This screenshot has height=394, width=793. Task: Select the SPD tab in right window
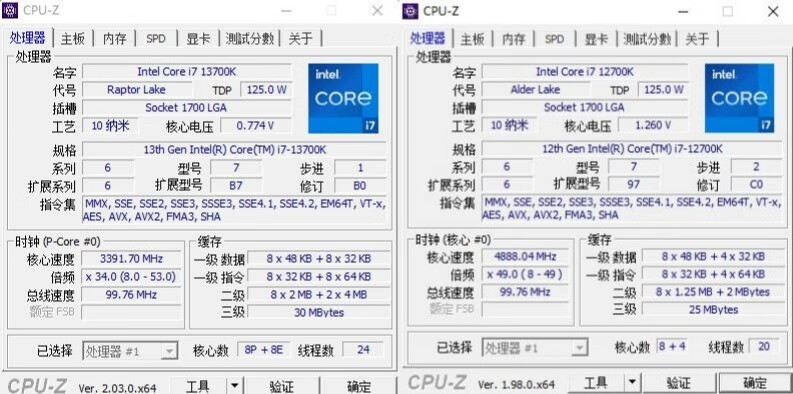(554, 38)
